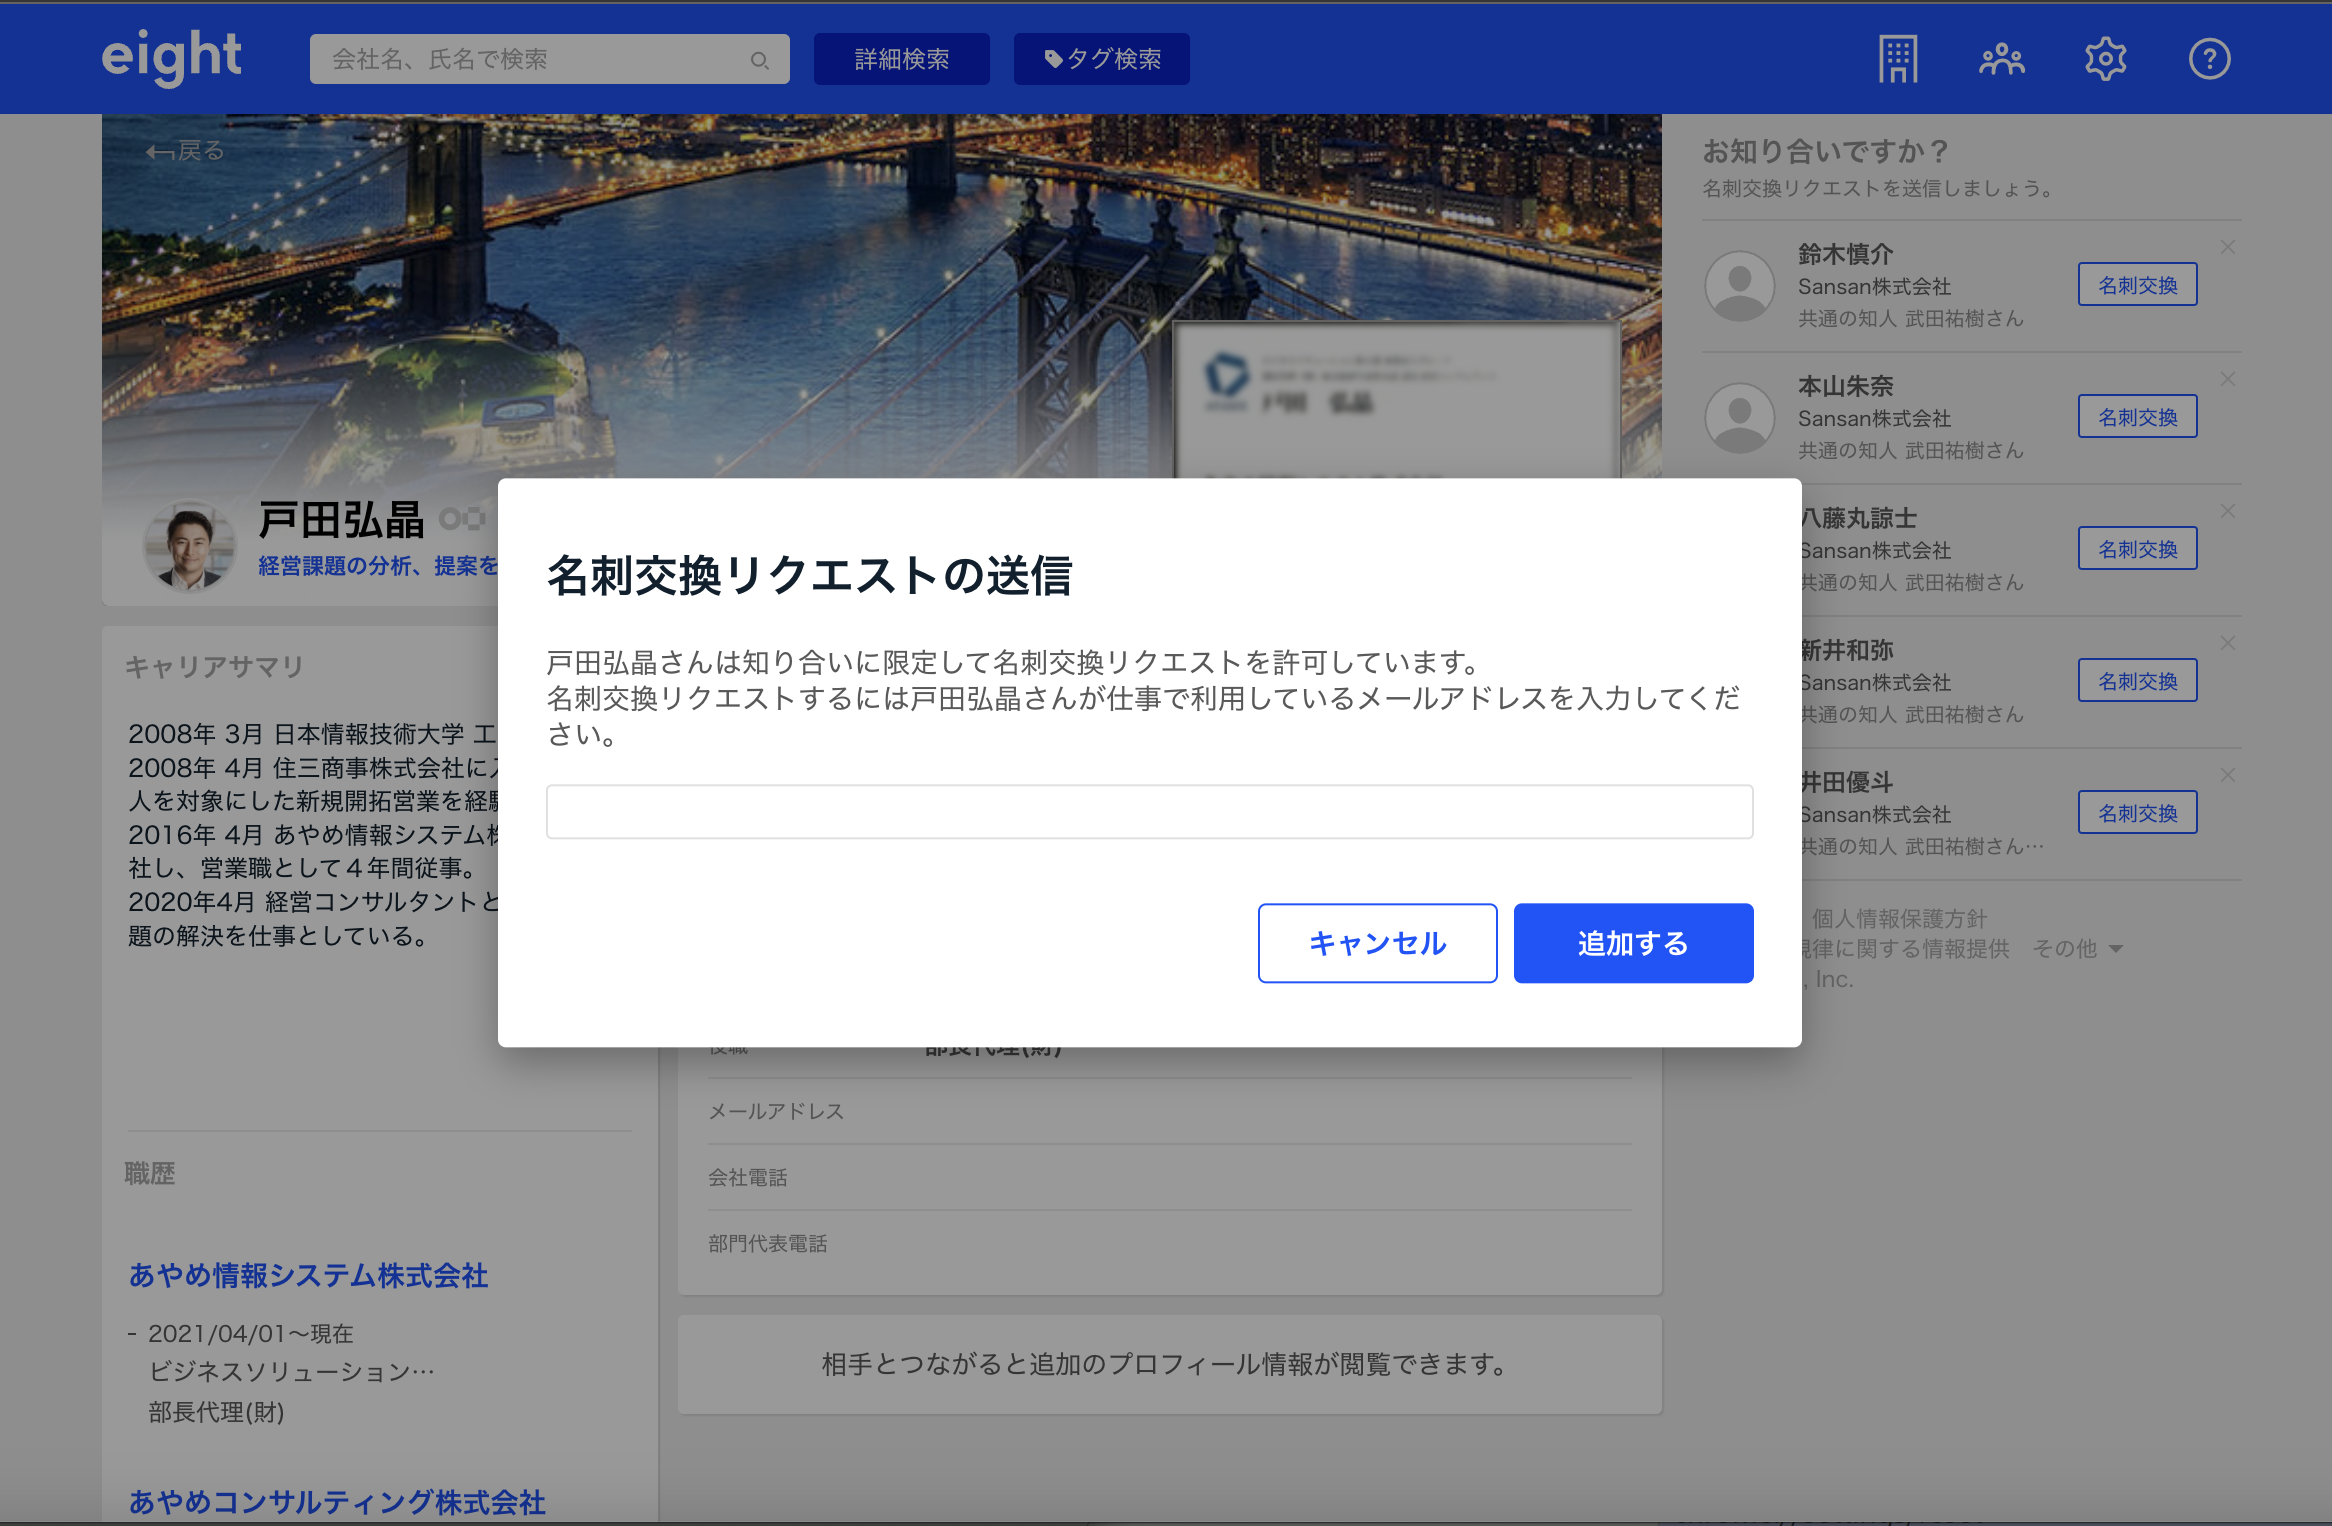Click the company building icon in header
The width and height of the screenshot is (2332, 1526).
[1897, 59]
